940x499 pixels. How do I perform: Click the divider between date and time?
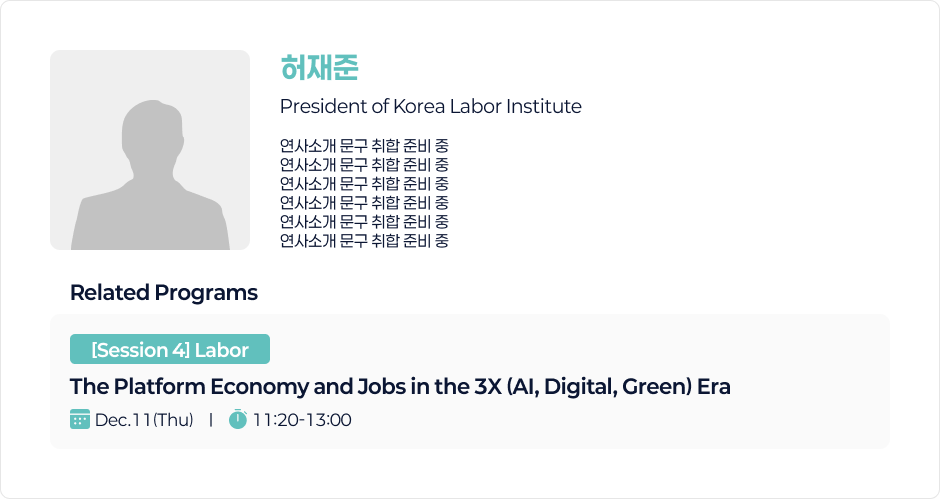211,420
